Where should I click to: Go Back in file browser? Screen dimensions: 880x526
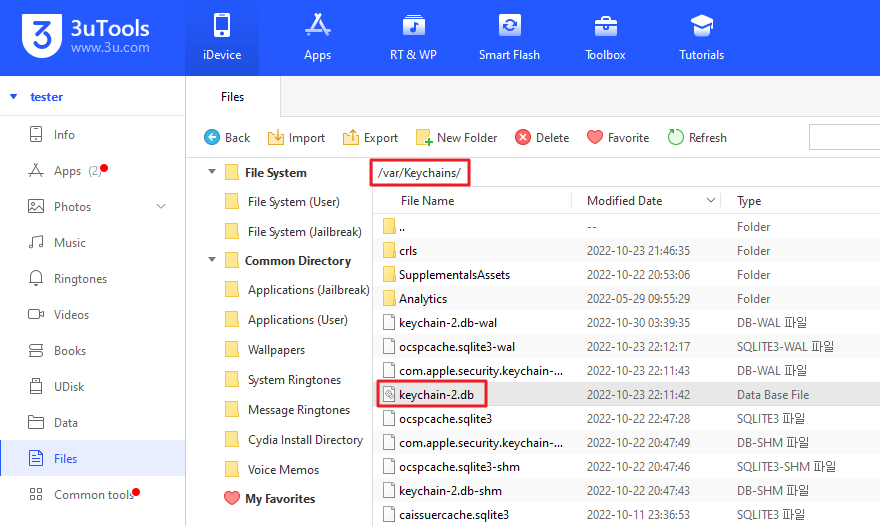click(x=227, y=138)
